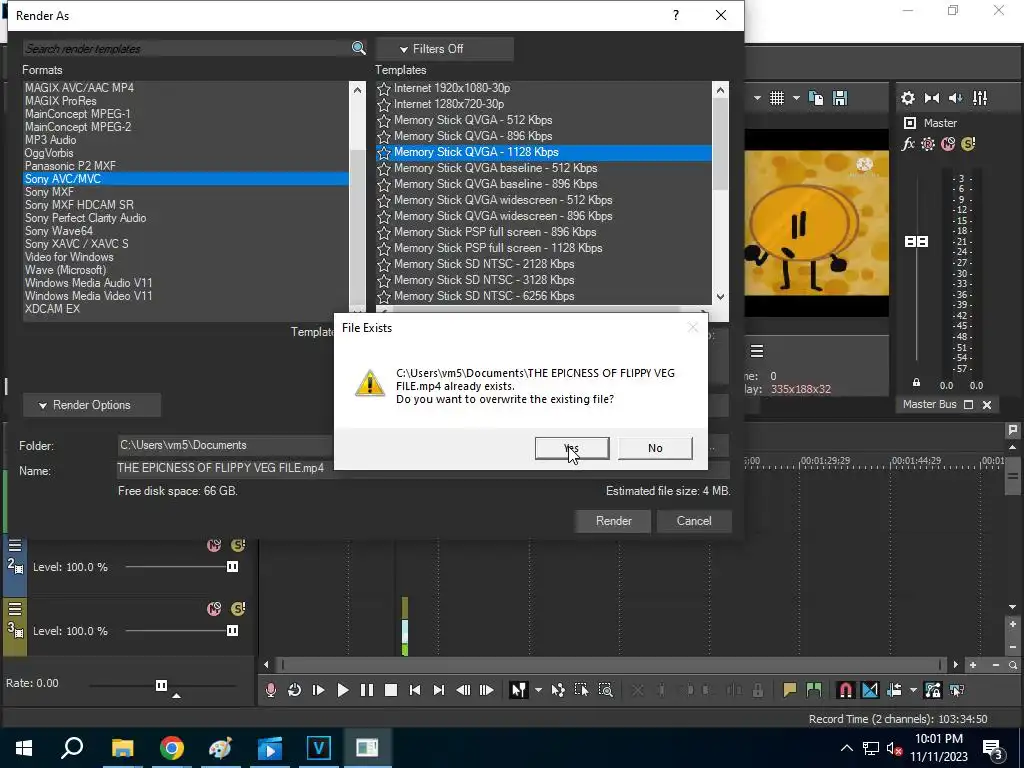Click the Render button
This screenshot has height=768, width=1024.
coord(613,520)
